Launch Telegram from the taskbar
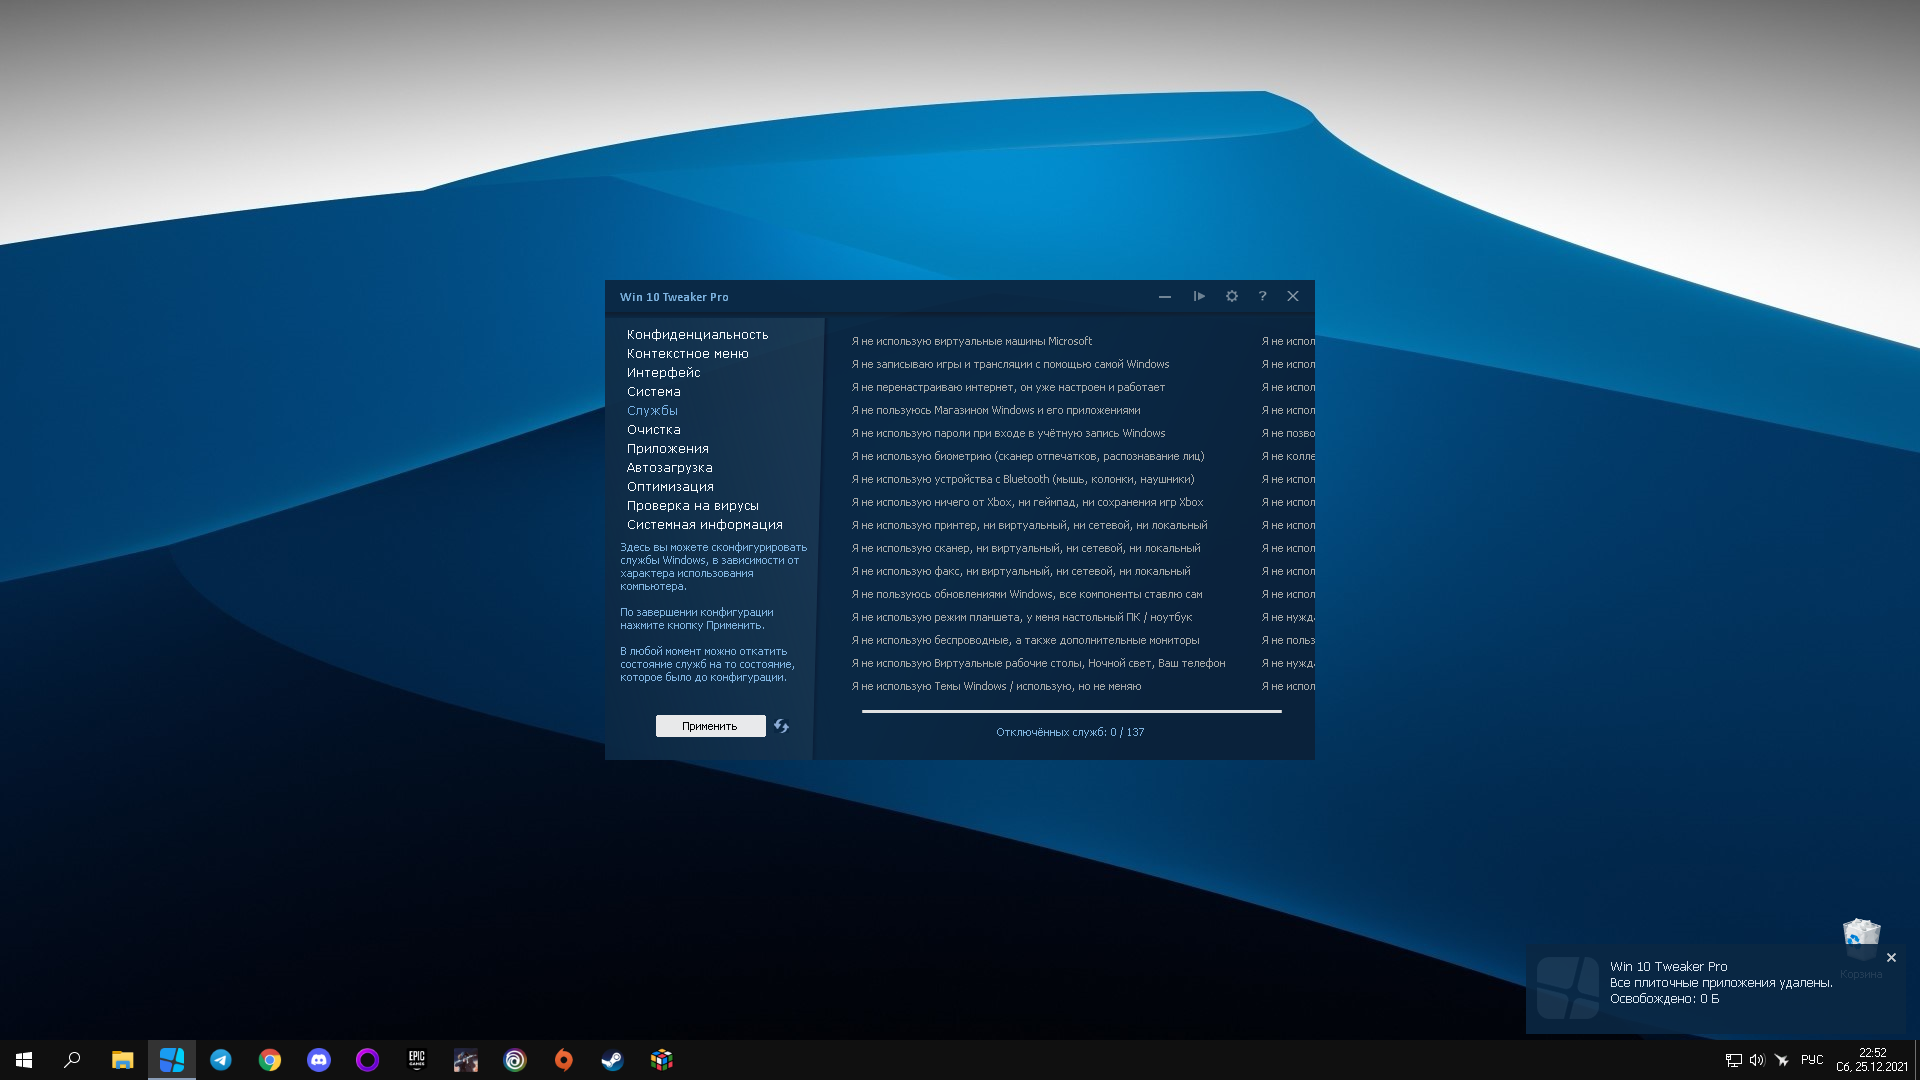Image resolution: width=1920 pixels, height=1080 pixels. 221,1060
